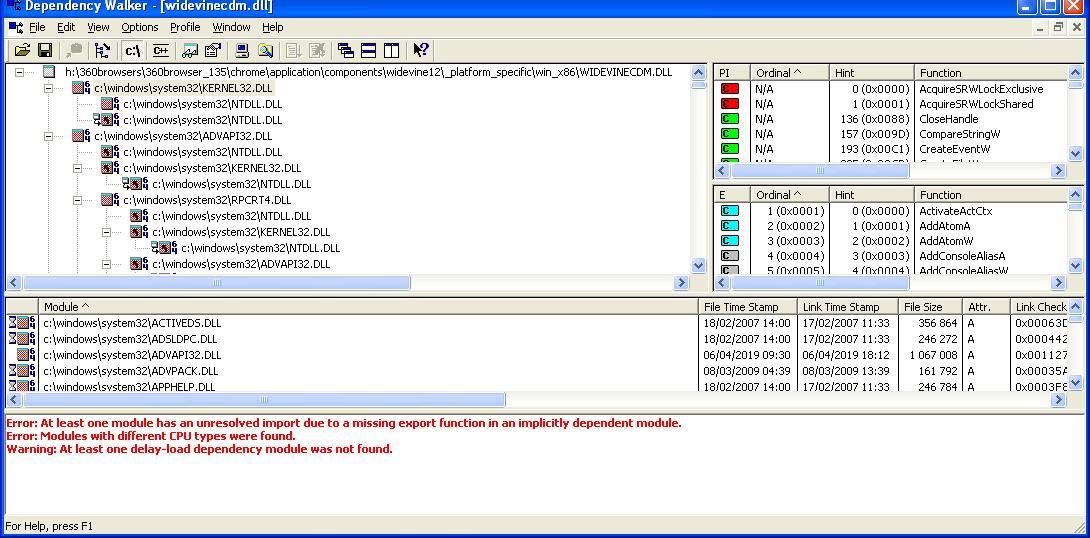
Task: Click gray export icon for AddConsoleAliasA
Action: click(x=730, y=256)
